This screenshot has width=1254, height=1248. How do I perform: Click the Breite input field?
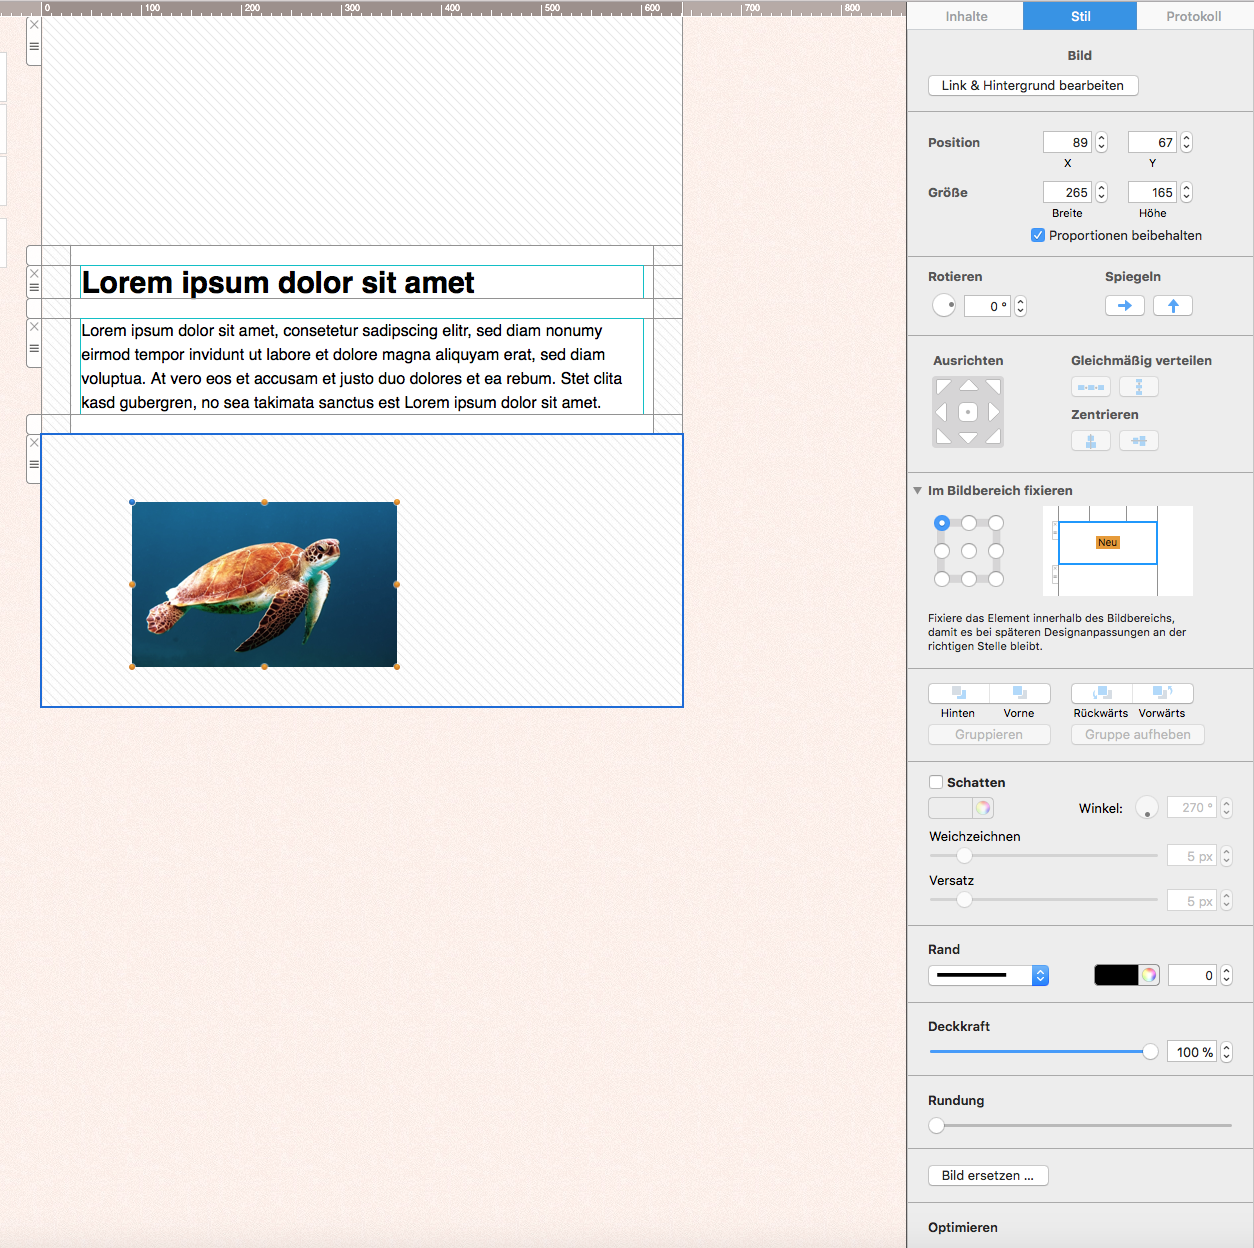pyautogui.click(x=1068, y=192)
